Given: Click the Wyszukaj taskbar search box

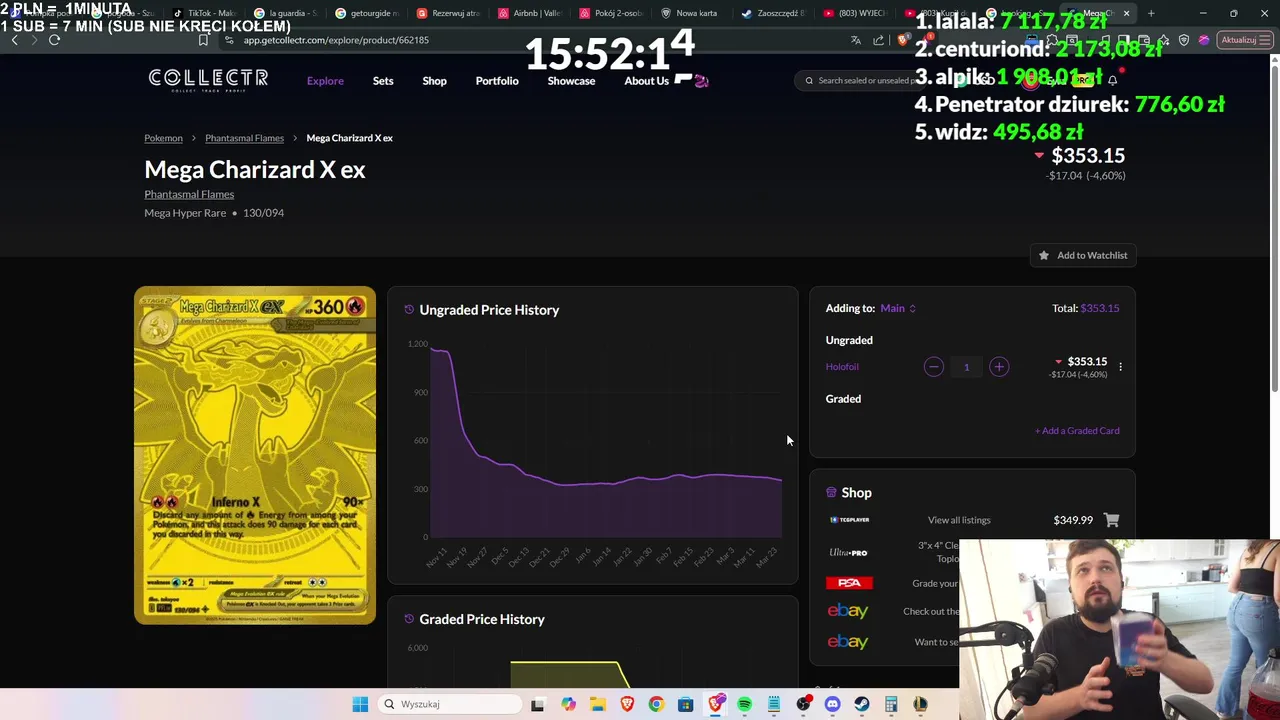Looking at the screenshot, I should pos(450,704).
